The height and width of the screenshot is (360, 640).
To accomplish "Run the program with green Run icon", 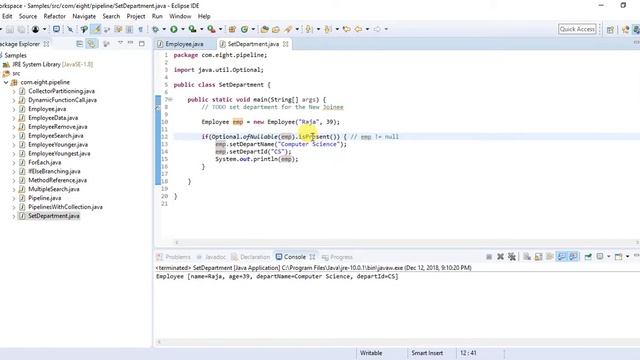I will [x=174, y=29].
